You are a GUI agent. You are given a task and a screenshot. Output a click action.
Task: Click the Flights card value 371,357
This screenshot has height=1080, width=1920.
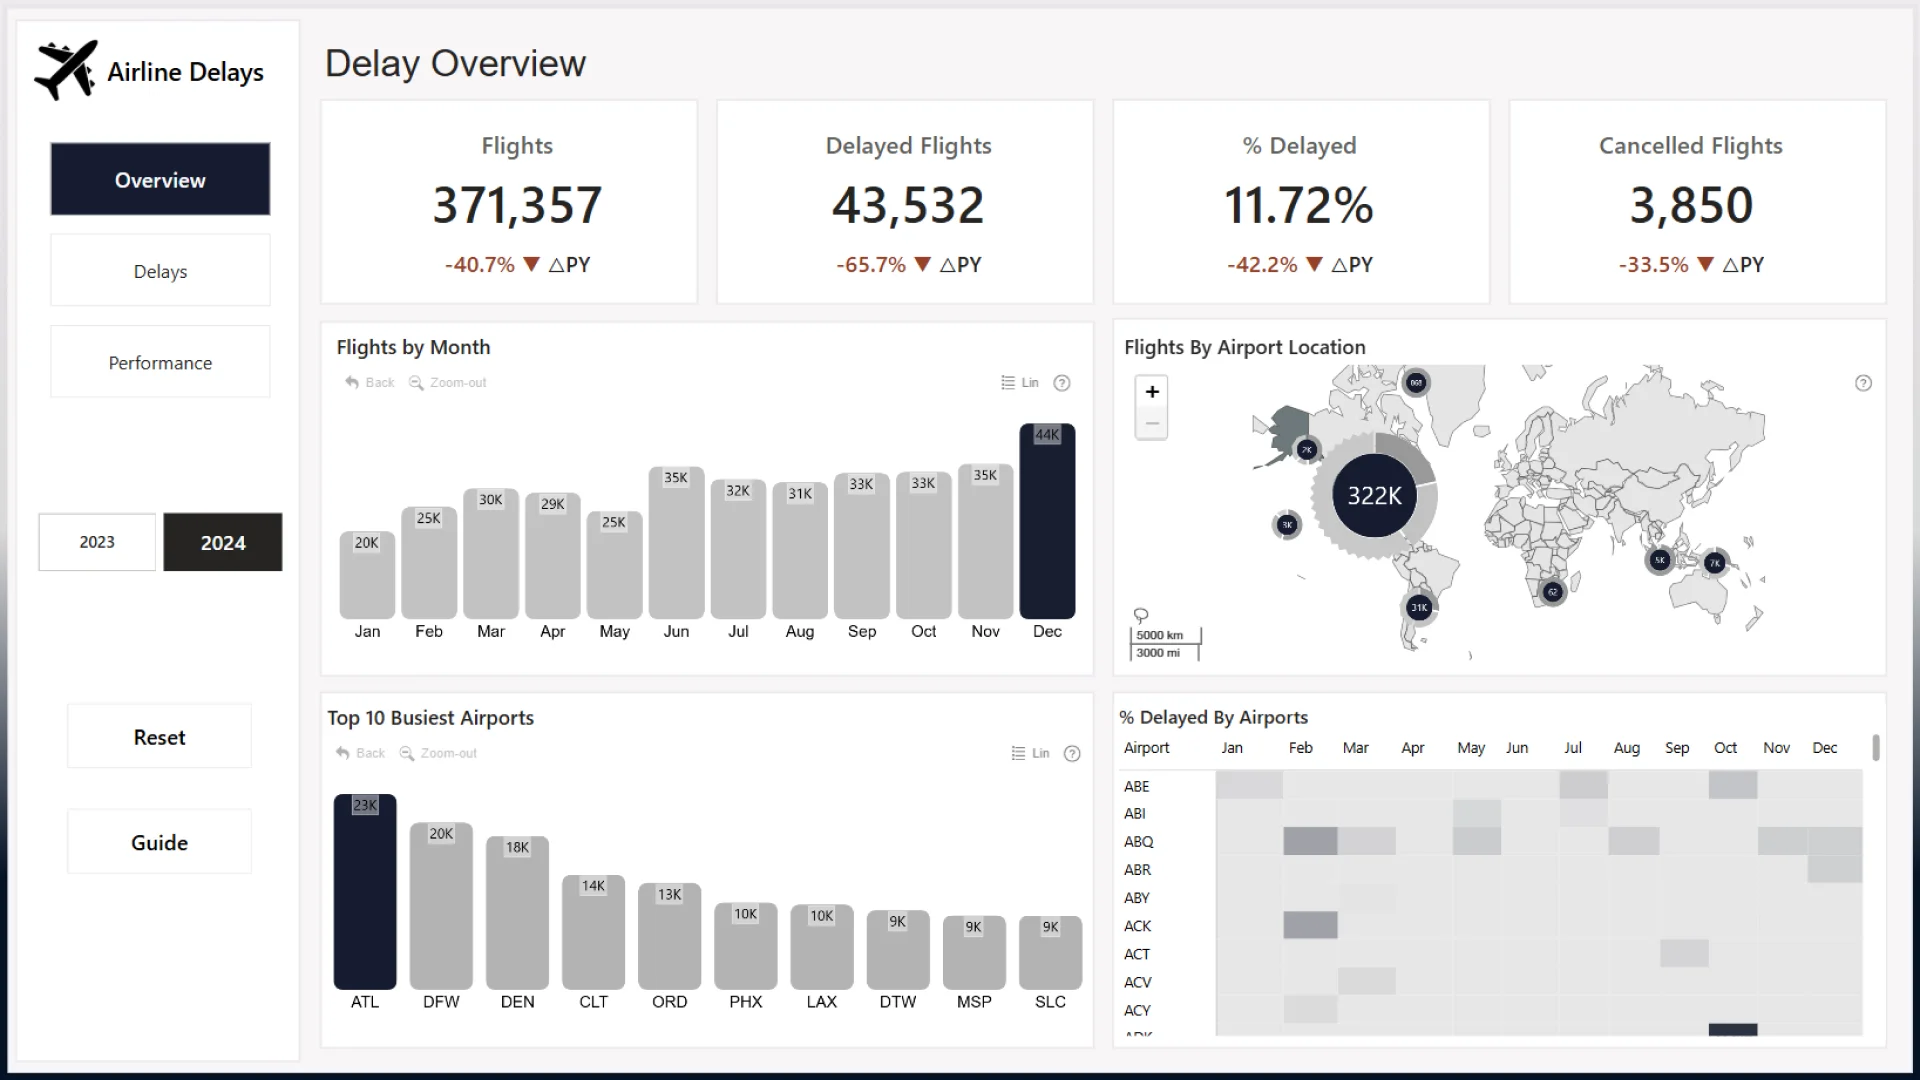517,205
